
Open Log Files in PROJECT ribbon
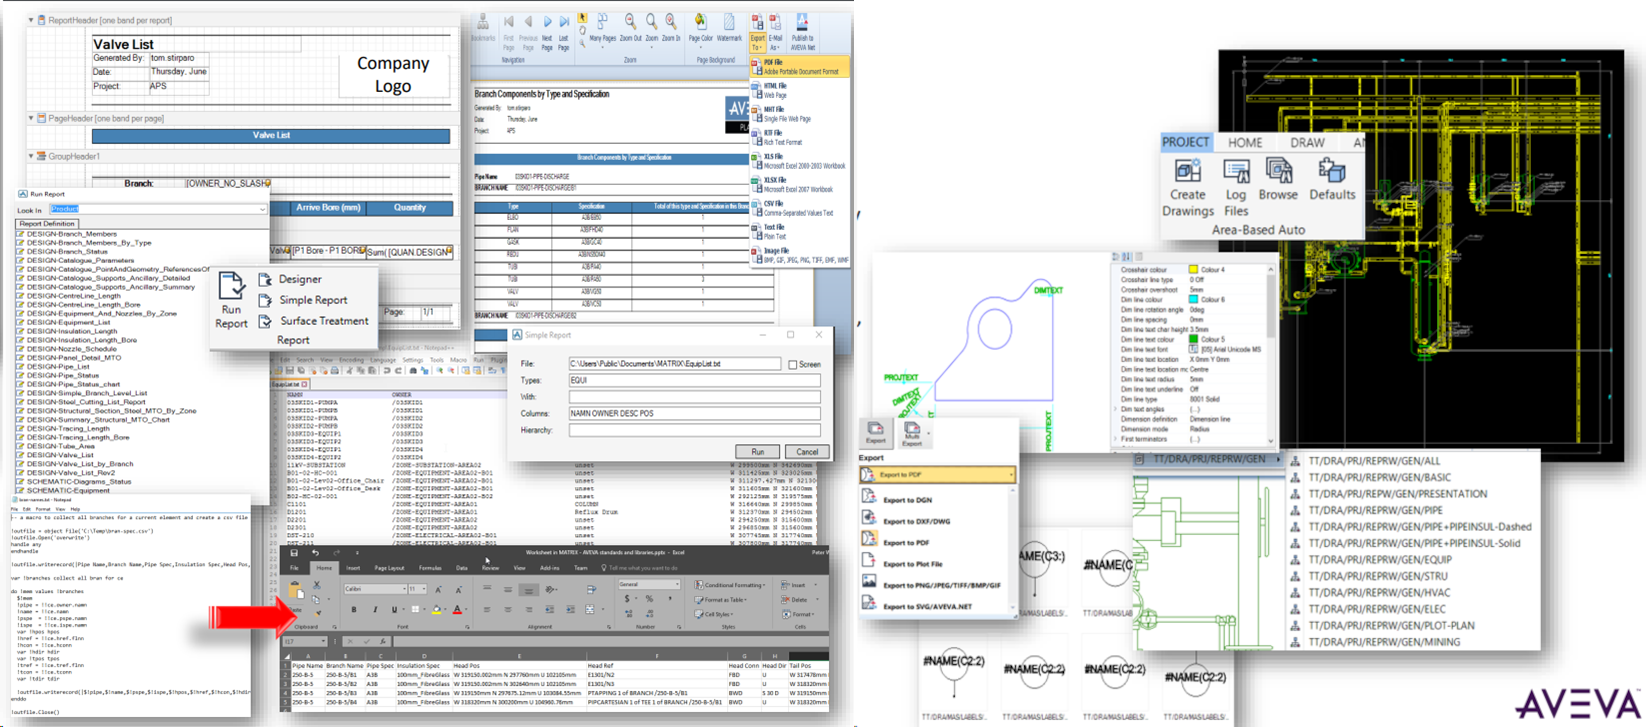(1236, 187)
